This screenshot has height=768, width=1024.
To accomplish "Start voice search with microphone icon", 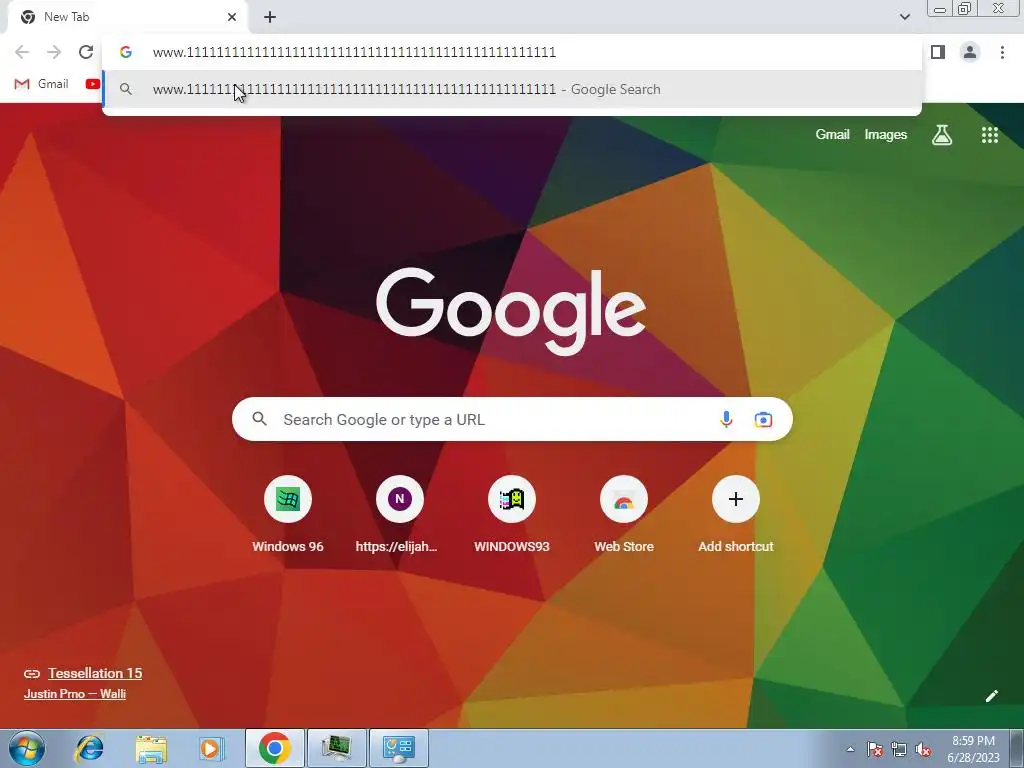I will (x=726, y=419).
